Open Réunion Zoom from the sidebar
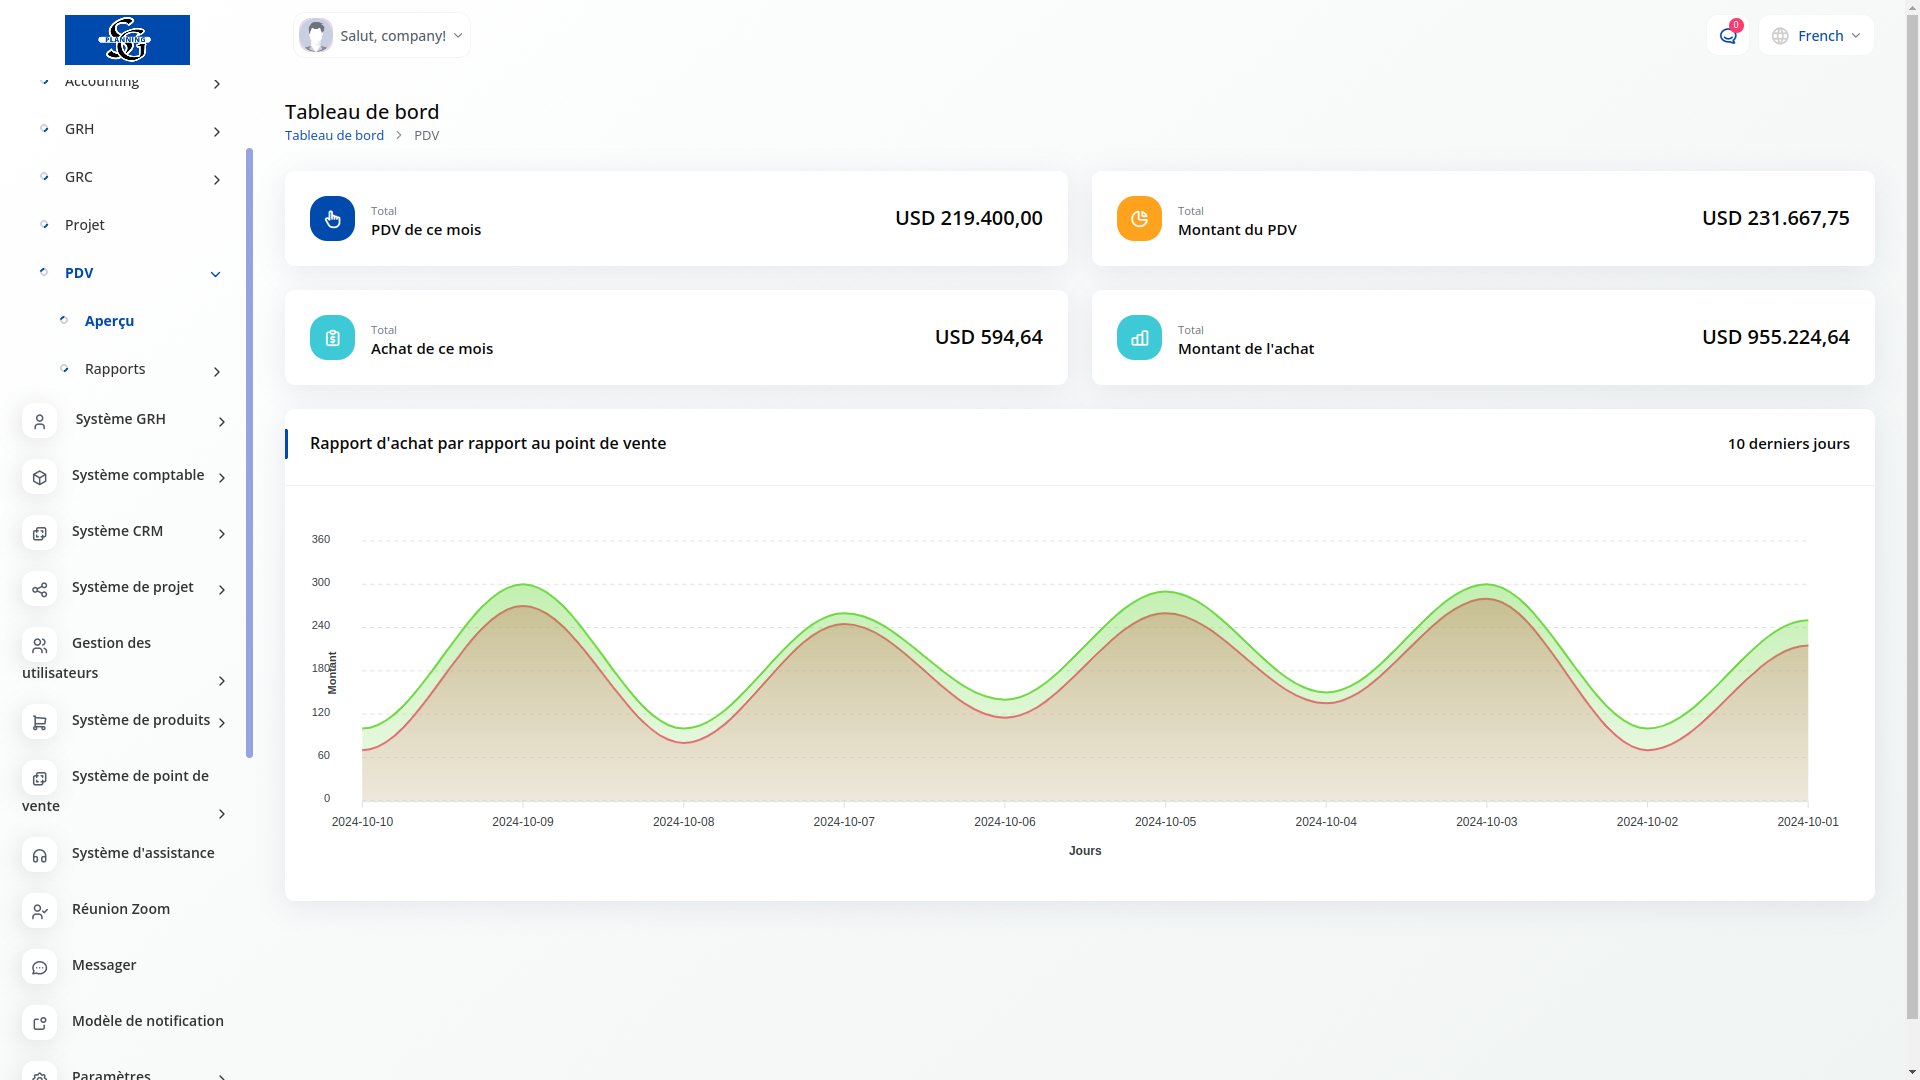The height and width of the screenshot is (1080, 1920). point(120,909)
